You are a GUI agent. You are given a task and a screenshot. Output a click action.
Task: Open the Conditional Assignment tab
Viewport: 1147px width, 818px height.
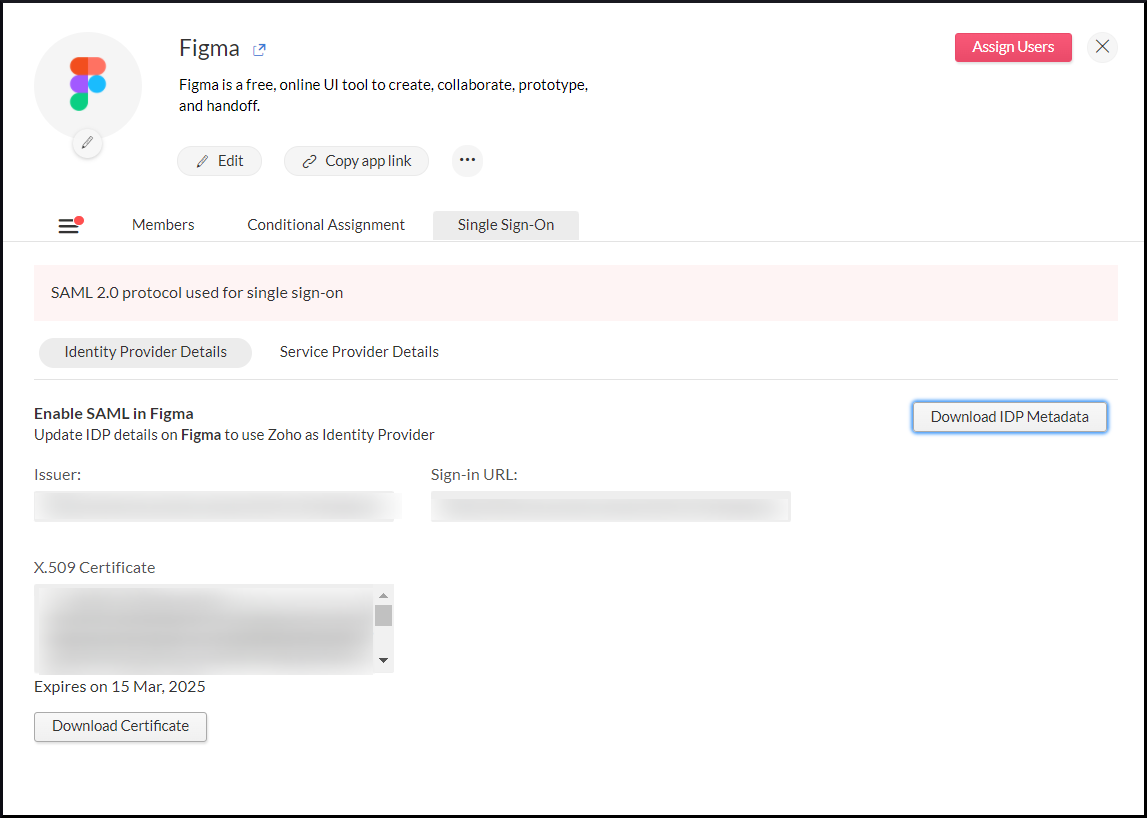326,225
